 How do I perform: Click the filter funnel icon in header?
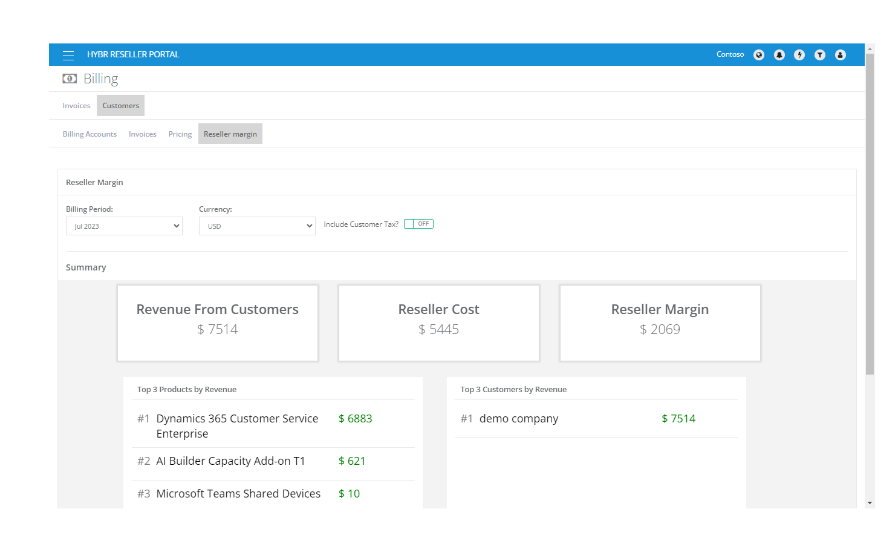click(820, 55)
